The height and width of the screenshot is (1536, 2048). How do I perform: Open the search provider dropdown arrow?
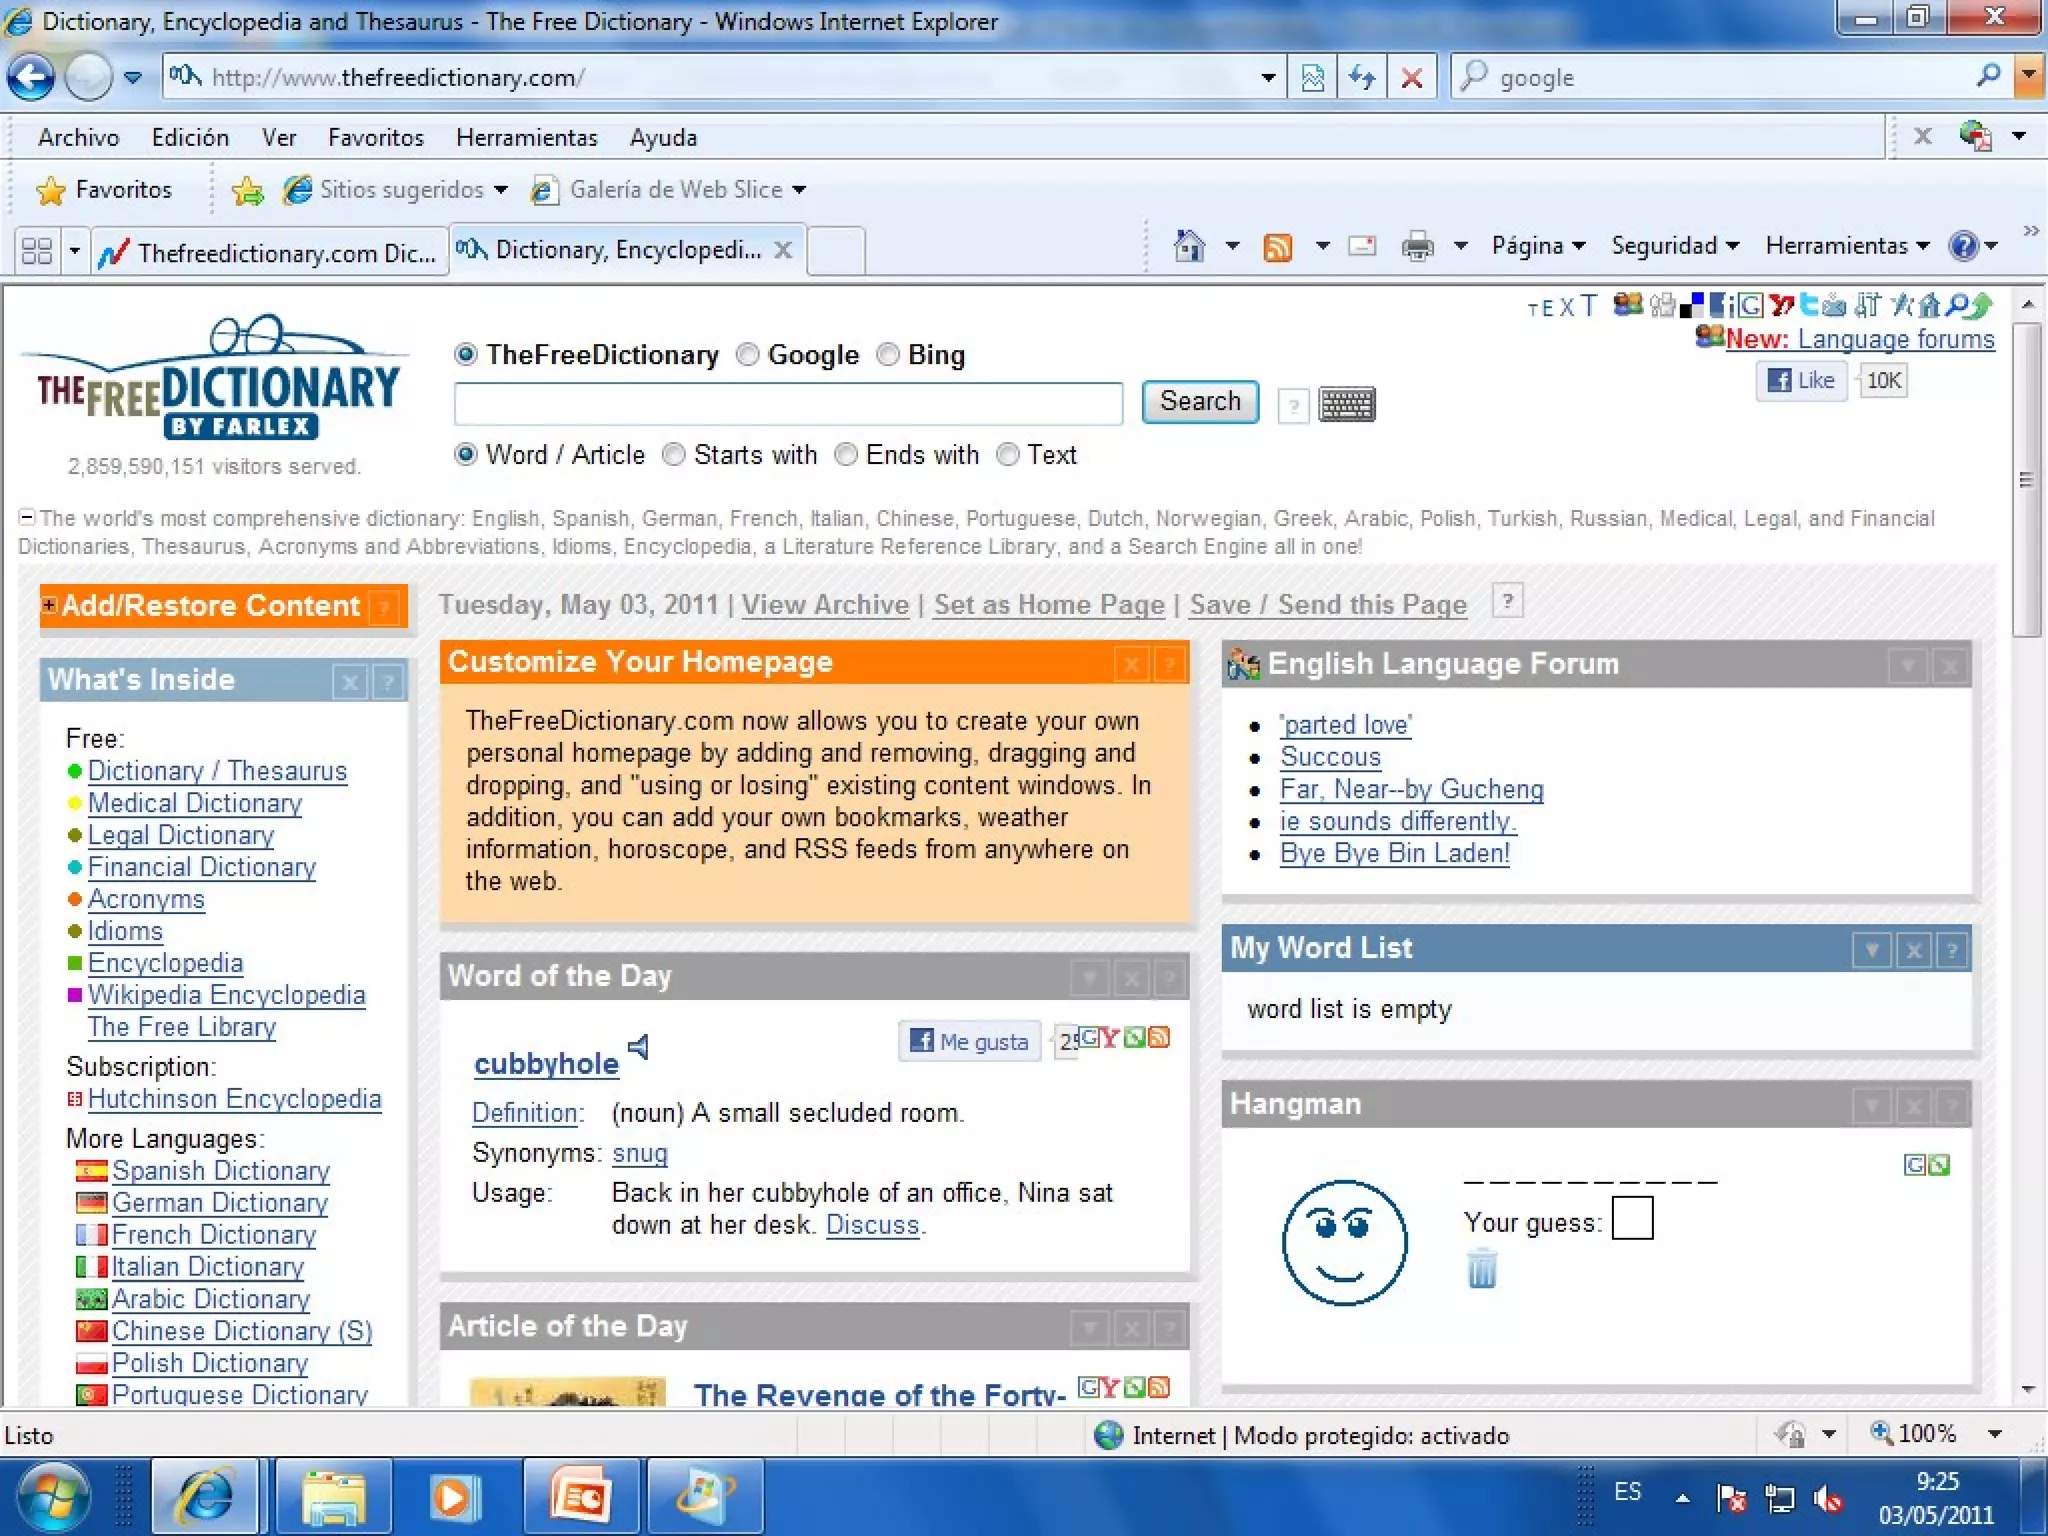point(2028,76)
